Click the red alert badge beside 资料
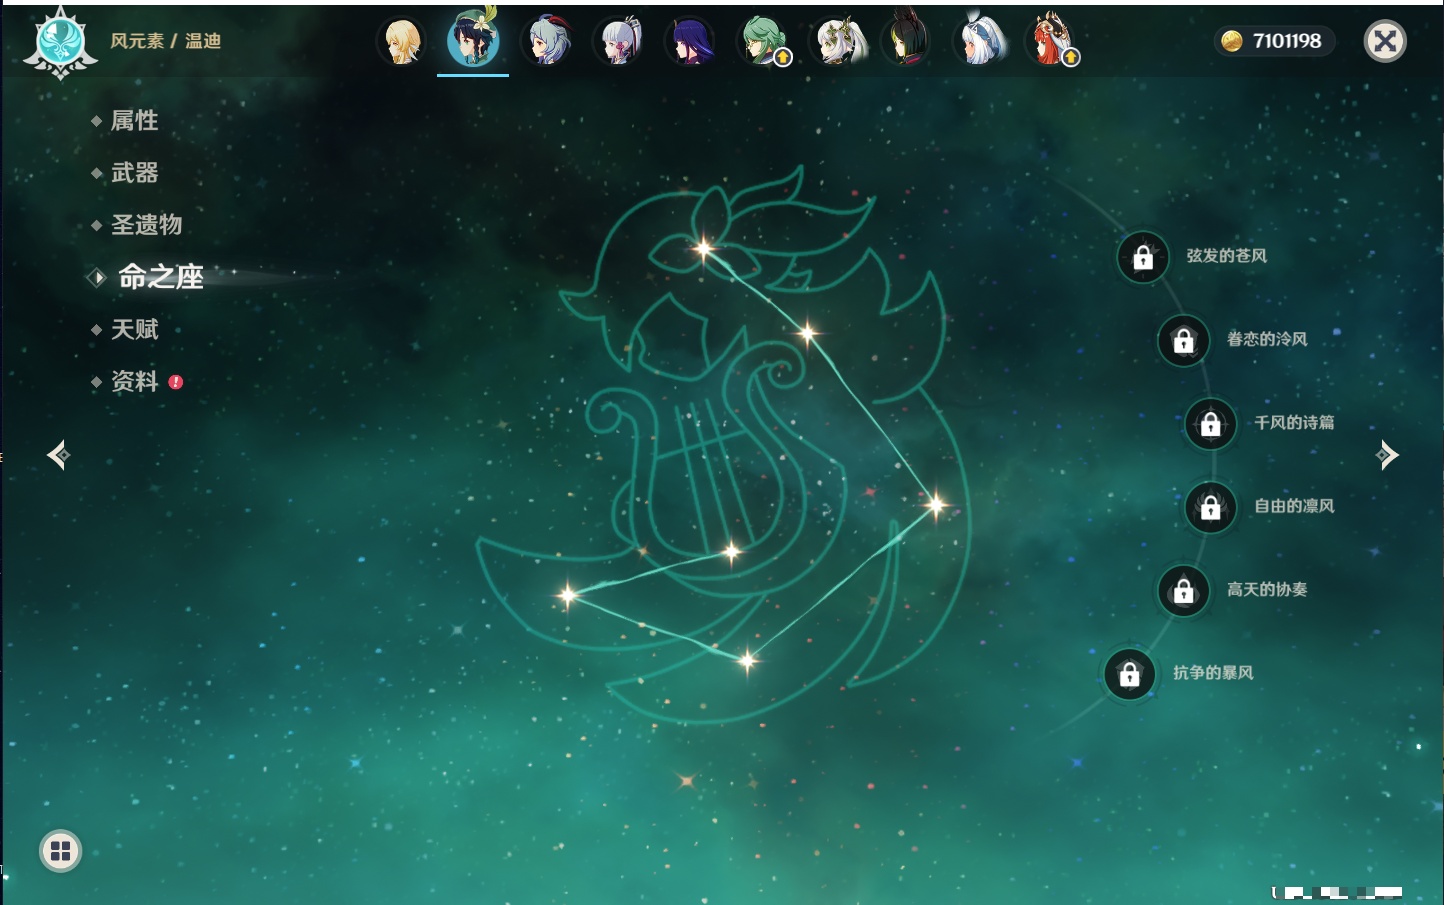Screen dimensions: 1444x905 pos(176,382)
